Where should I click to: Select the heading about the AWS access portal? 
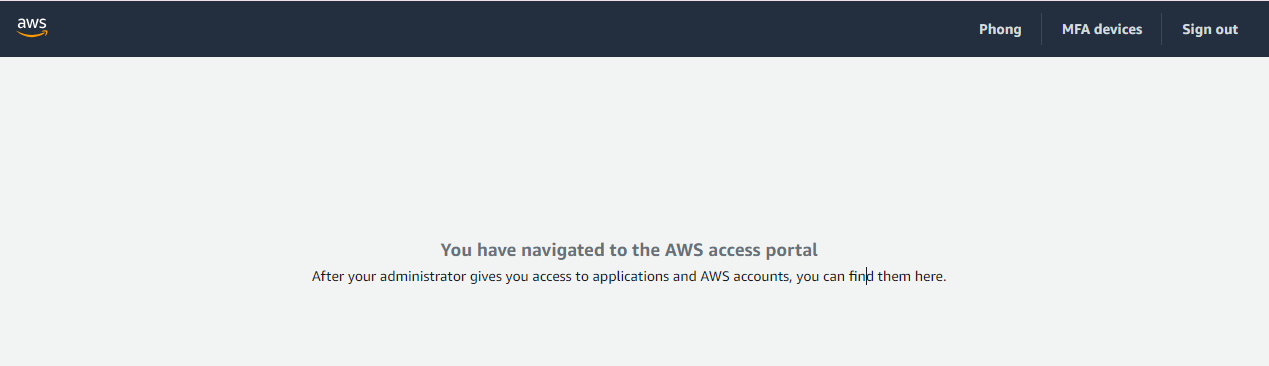629,250
